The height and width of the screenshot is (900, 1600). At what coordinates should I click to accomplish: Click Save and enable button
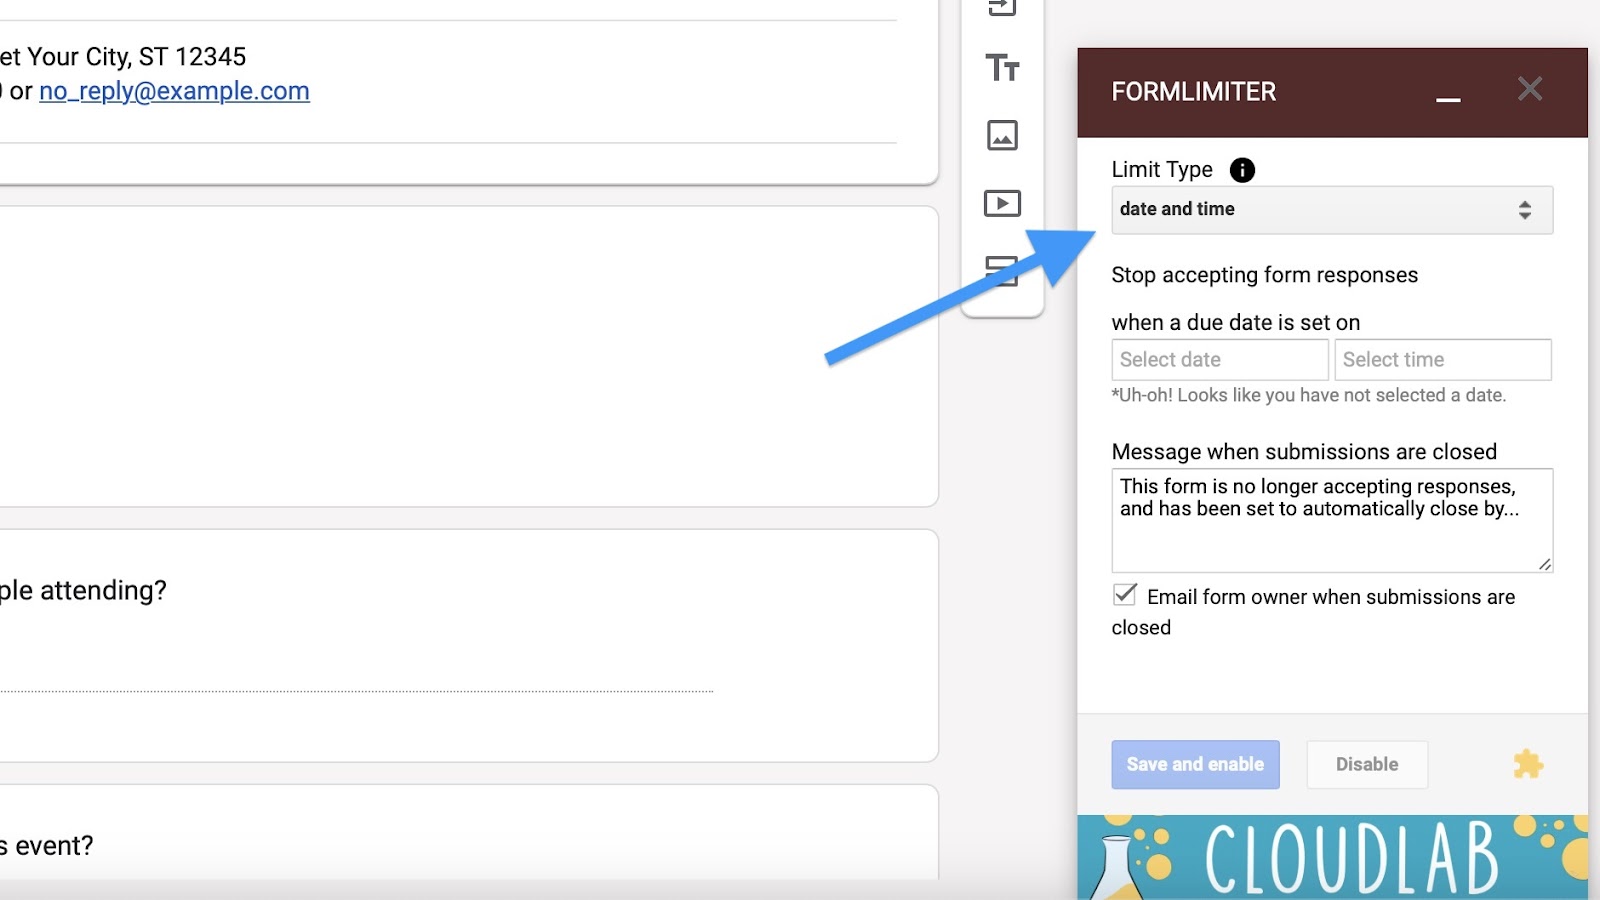1195,764
